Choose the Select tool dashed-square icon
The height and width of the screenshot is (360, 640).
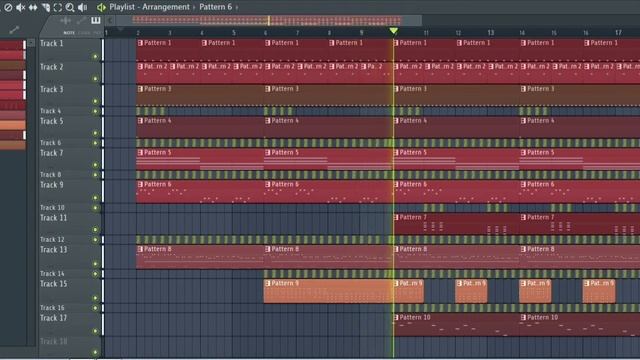[58, 7]
